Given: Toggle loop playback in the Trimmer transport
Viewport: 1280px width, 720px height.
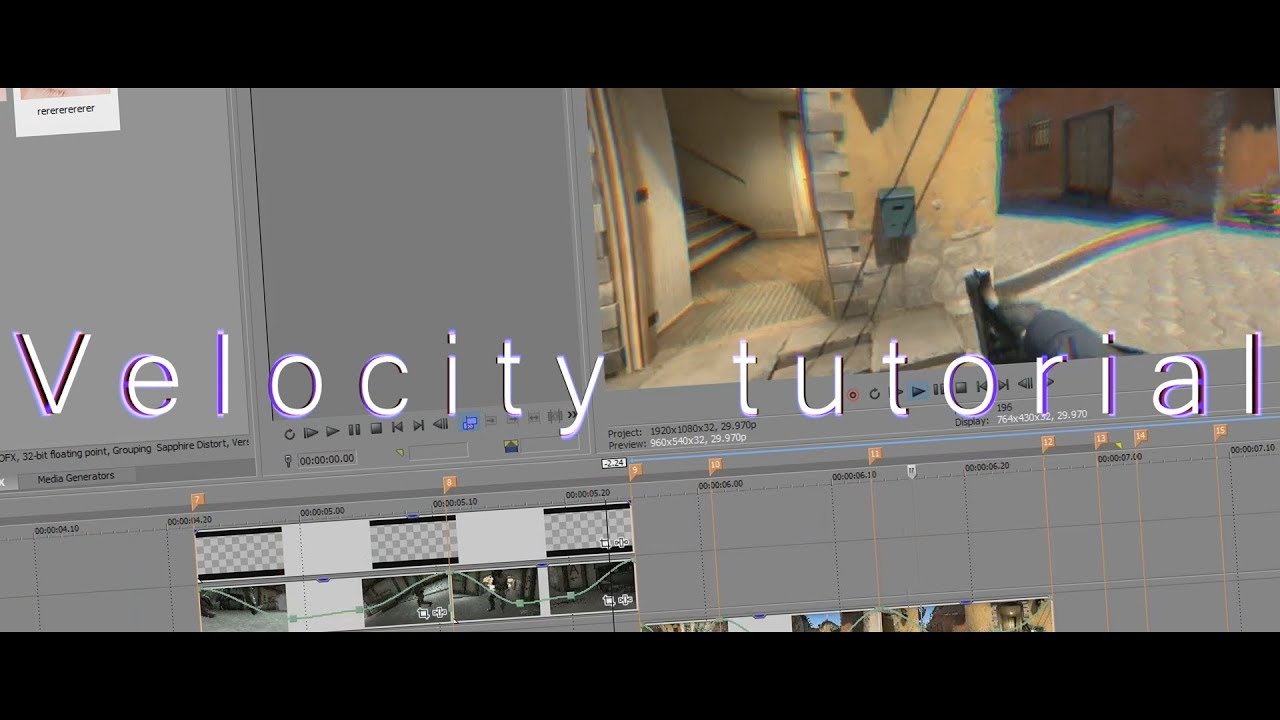Looking at the screenshot, I should click(289, 434).
